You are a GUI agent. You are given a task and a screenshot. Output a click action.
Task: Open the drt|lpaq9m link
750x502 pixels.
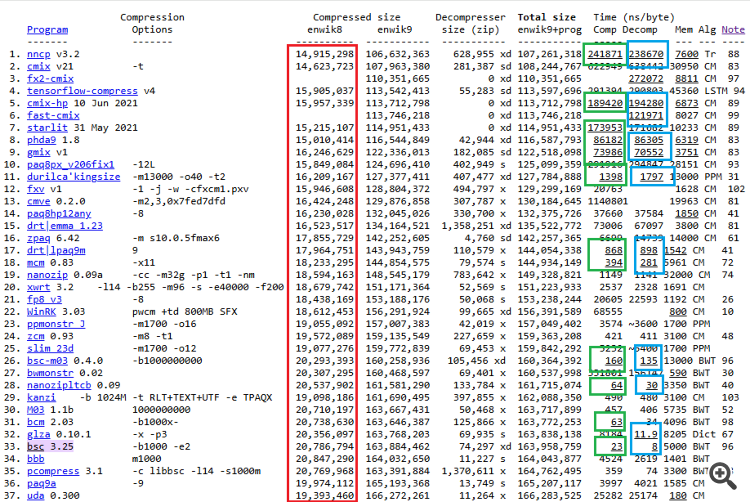[x=56, y=251]
